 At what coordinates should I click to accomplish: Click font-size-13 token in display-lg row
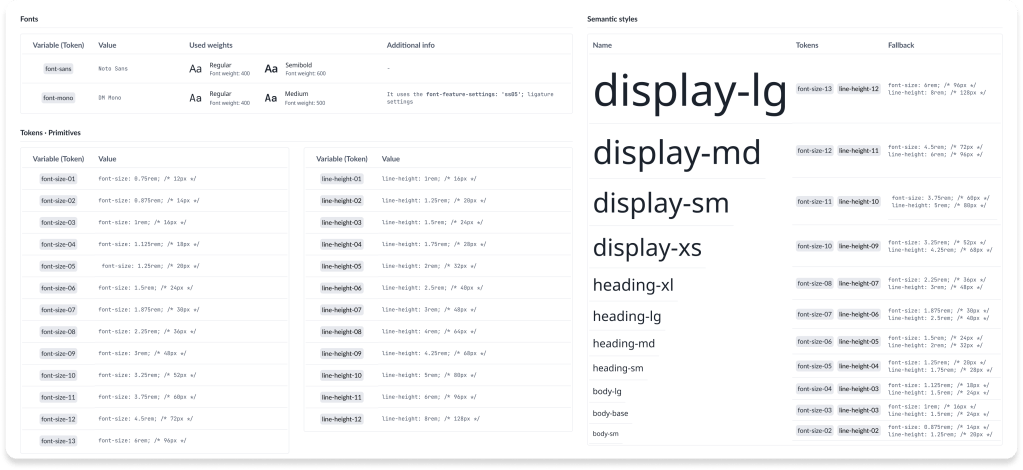814,89
